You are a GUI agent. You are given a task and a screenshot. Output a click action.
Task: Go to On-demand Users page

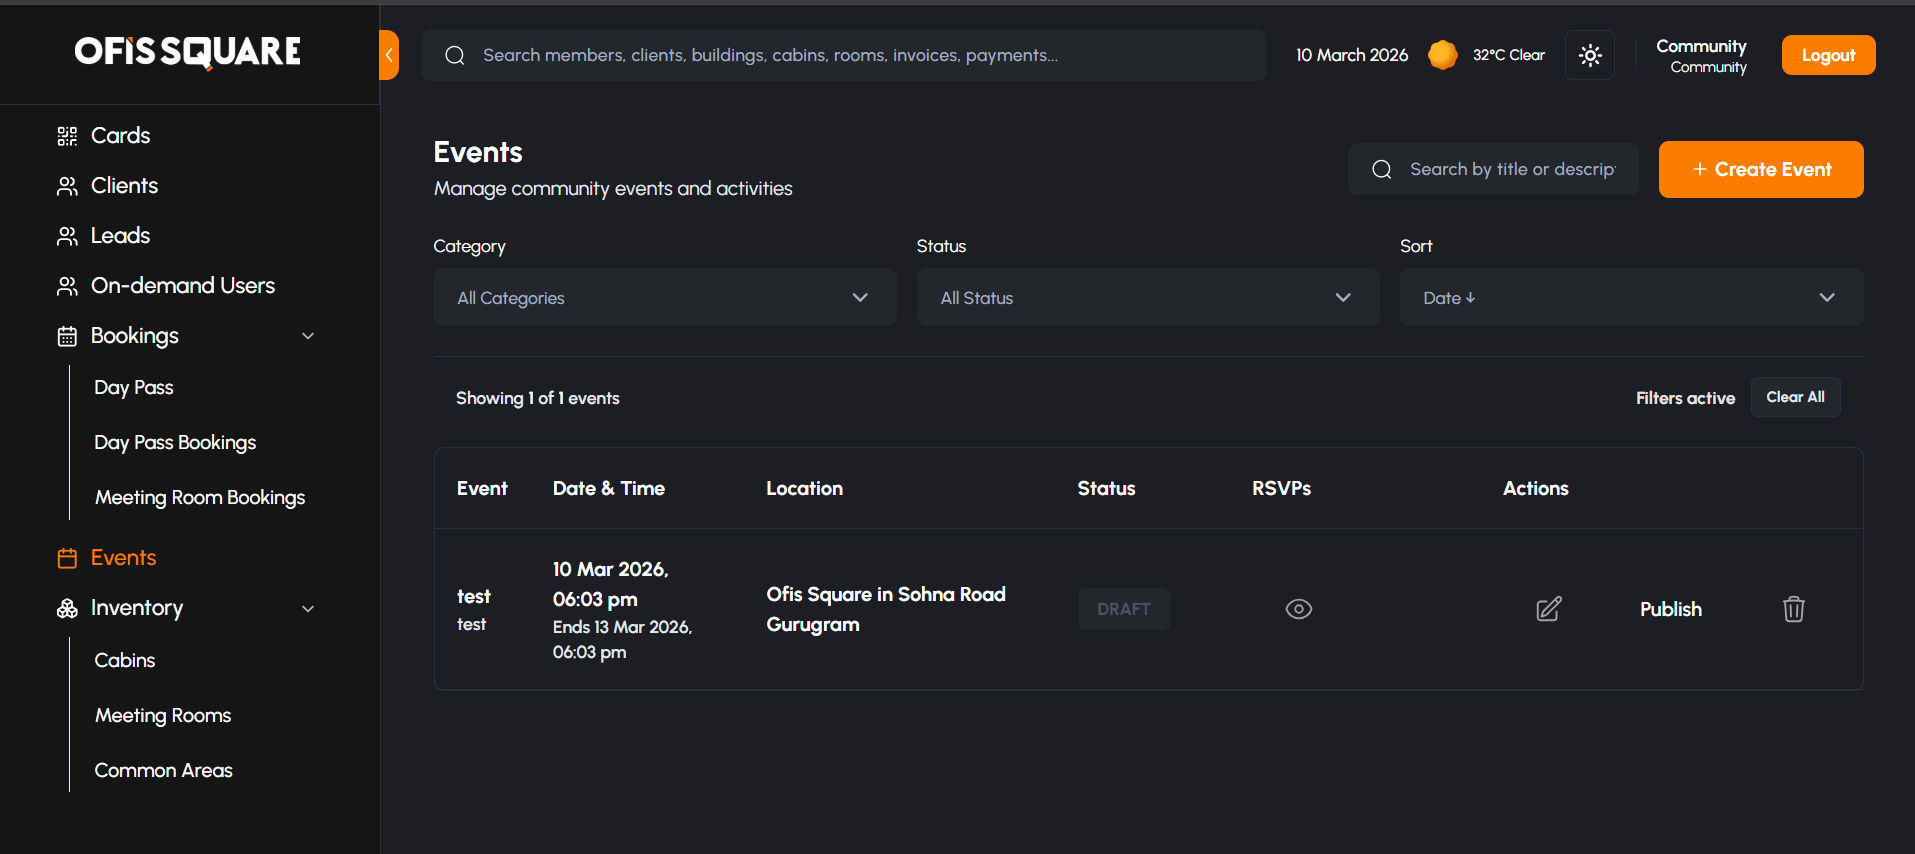click(182, 286)
